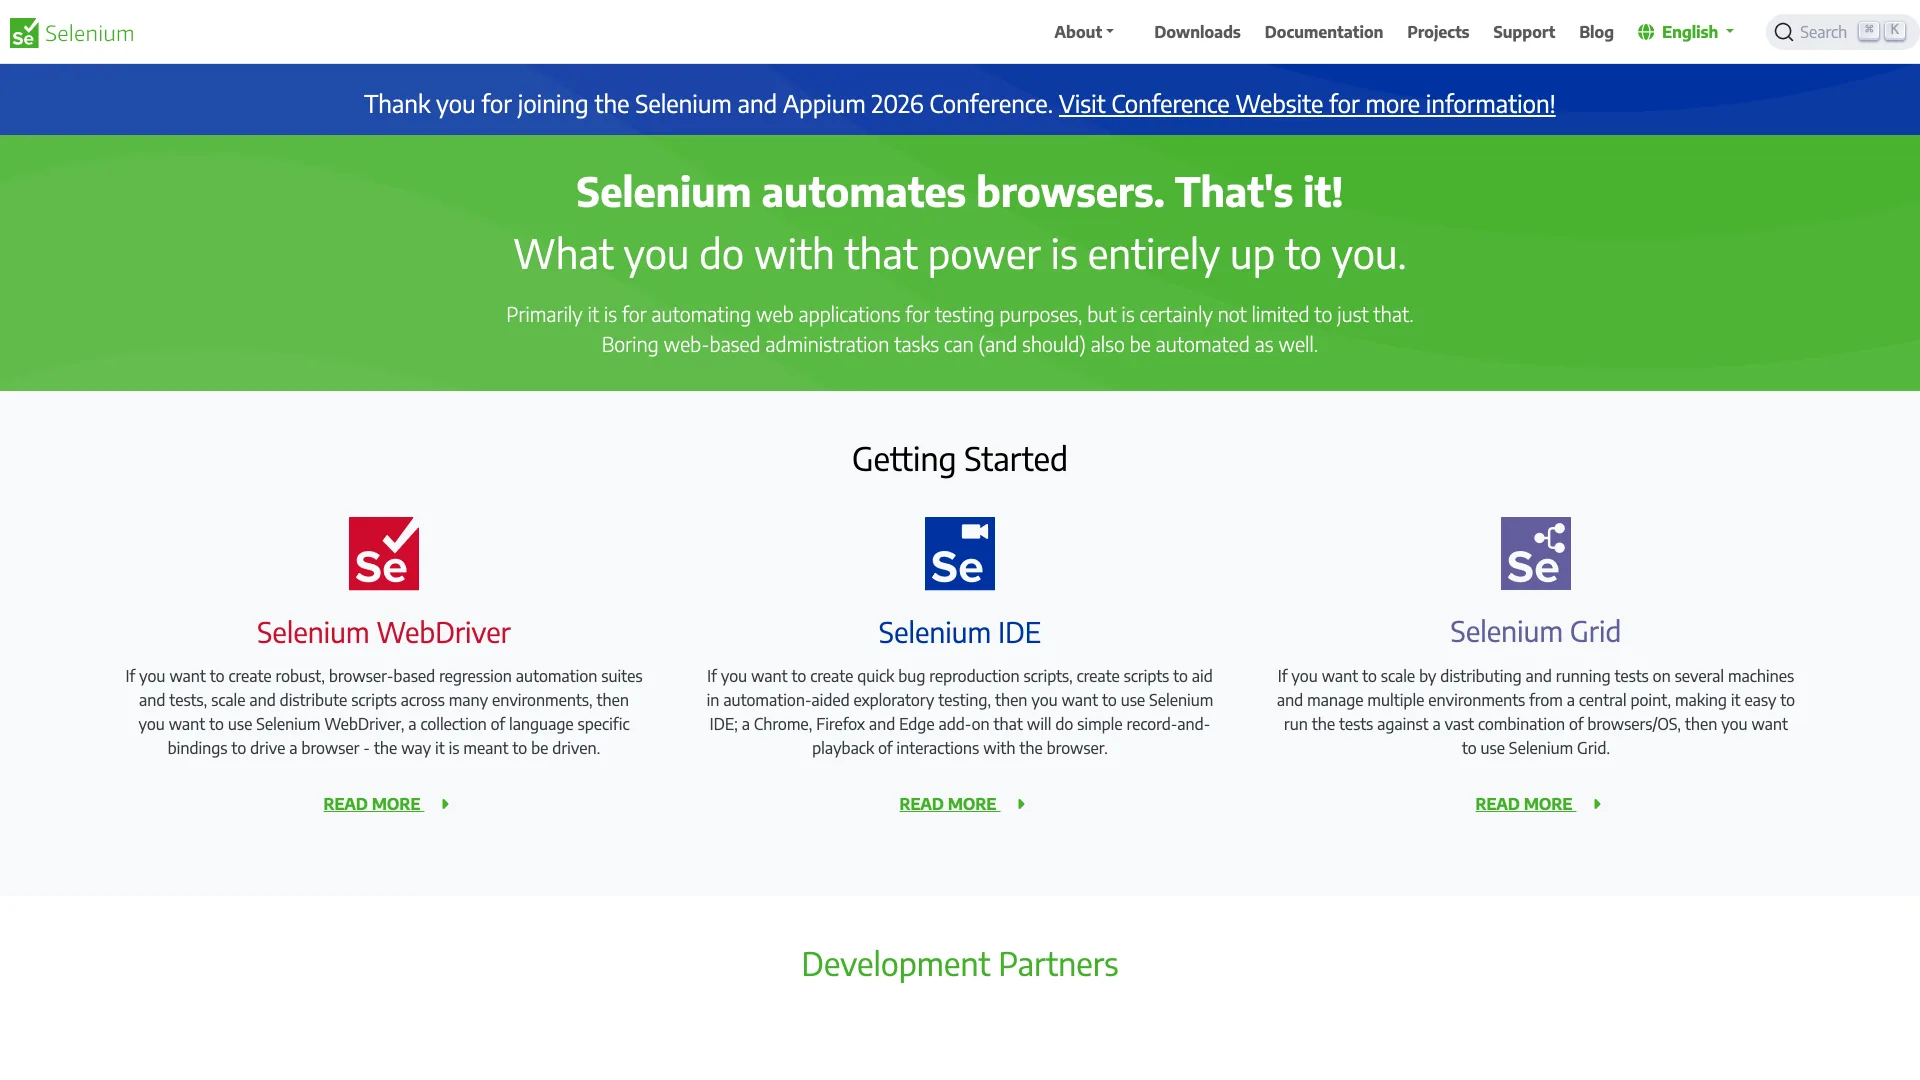Open the Projects nav item
The width and height of the screenshot is (1920, 1080).
point(1437,32)
